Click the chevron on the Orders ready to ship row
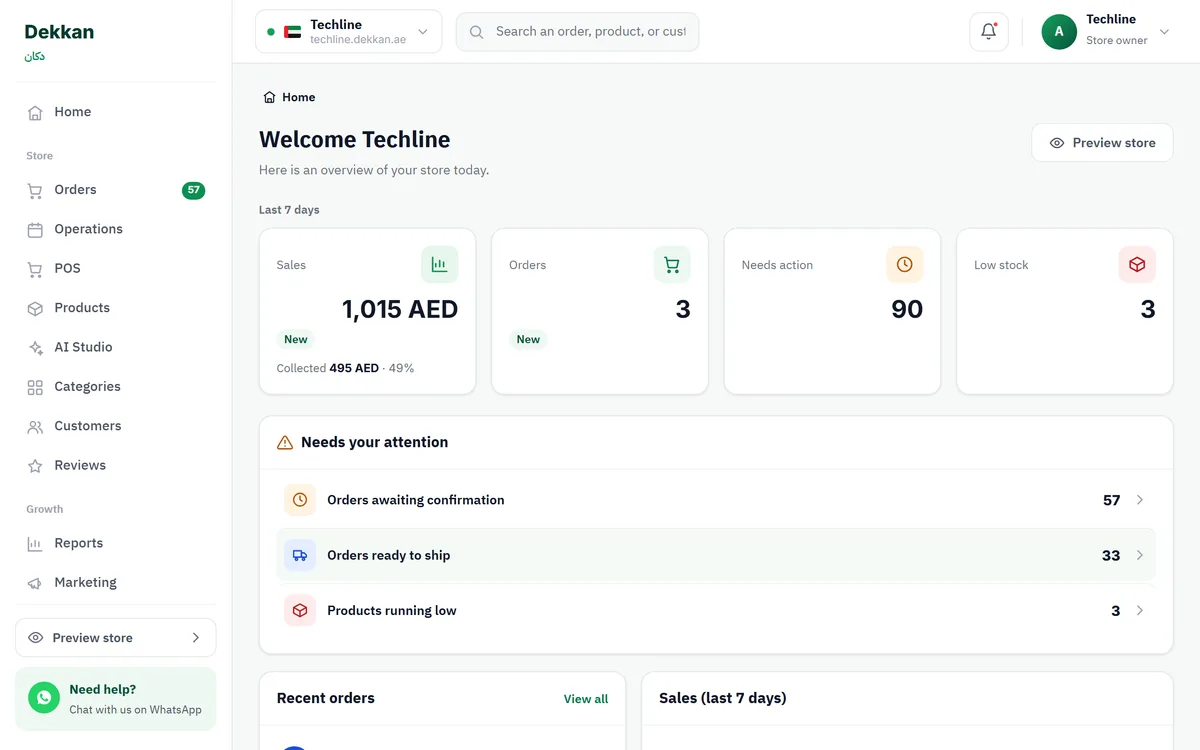 tap(1140, 555)
